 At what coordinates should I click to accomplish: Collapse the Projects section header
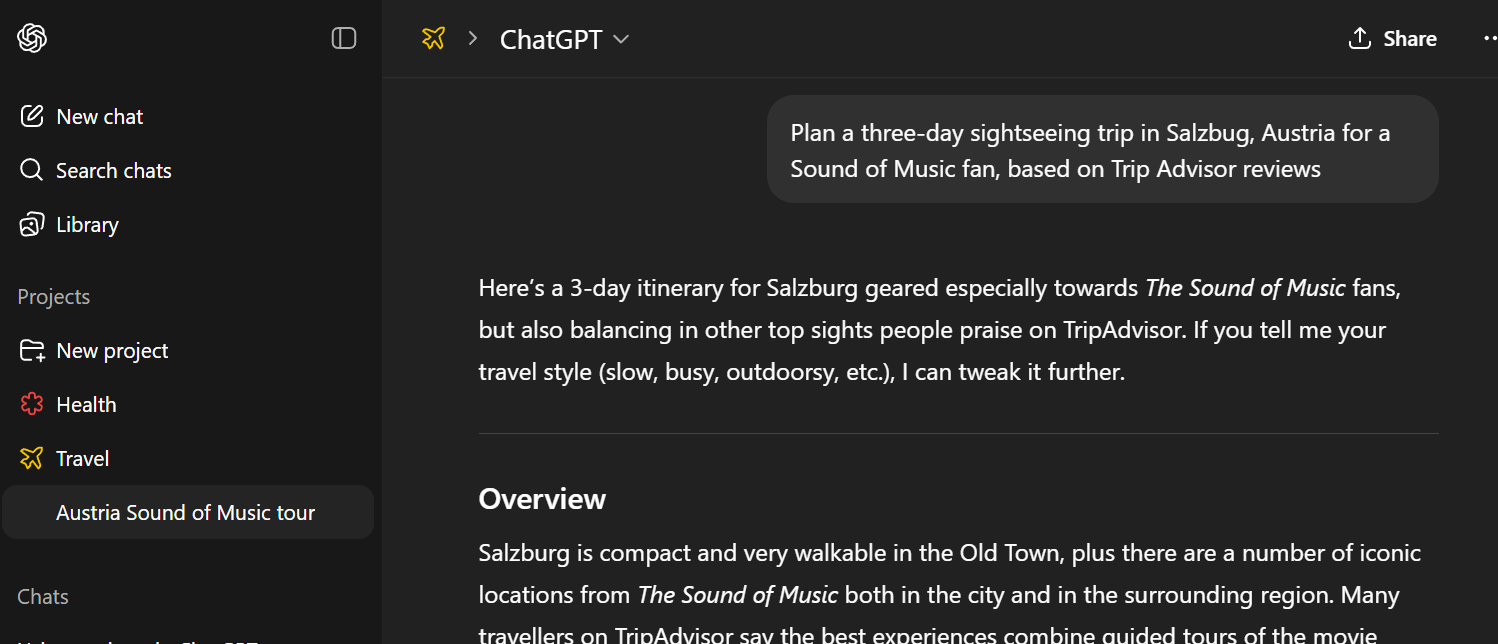point(54,296)
